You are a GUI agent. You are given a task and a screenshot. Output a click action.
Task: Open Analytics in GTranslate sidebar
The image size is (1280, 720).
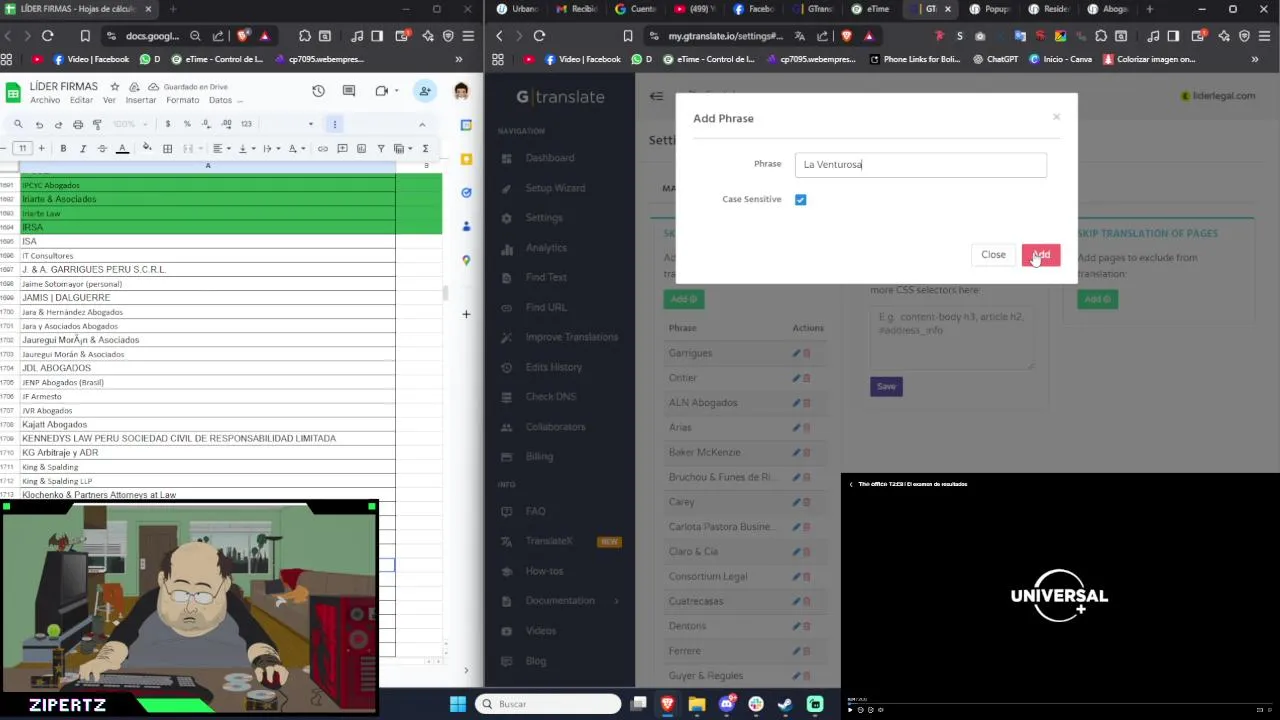coord(546,248)
